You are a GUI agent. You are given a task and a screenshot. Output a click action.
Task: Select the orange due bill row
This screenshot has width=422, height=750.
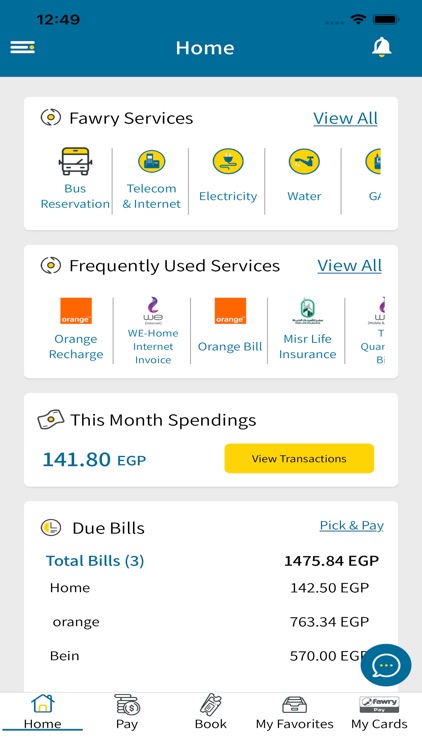(x=211, y=622)
